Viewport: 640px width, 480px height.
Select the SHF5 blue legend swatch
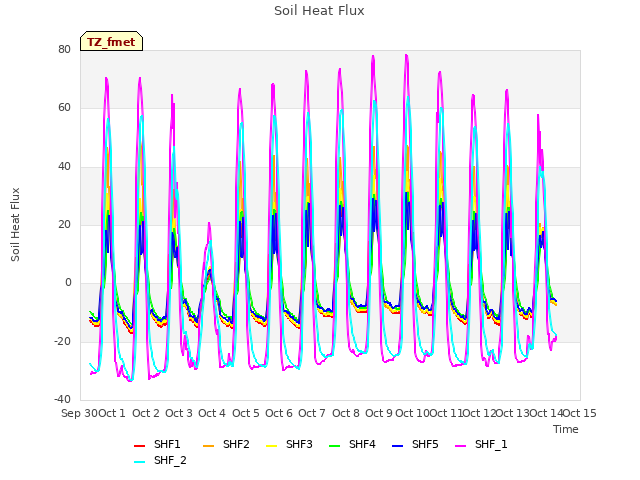tap(398, 446)
